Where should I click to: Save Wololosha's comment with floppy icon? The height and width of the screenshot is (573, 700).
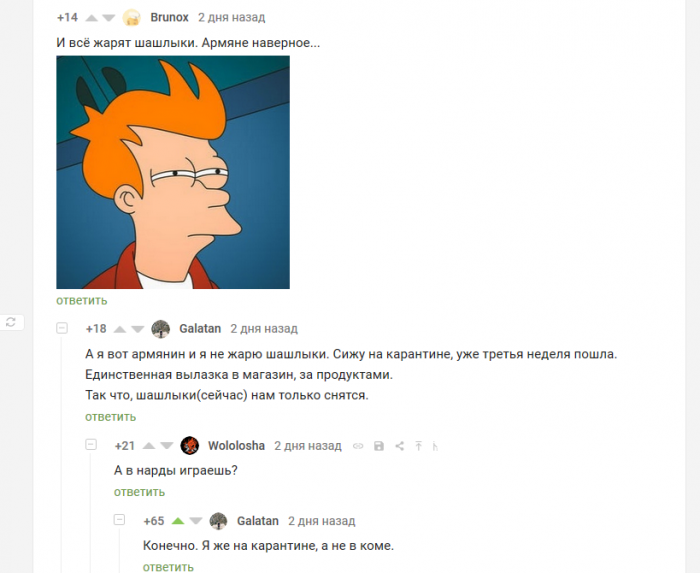click(x=379, y=446)
